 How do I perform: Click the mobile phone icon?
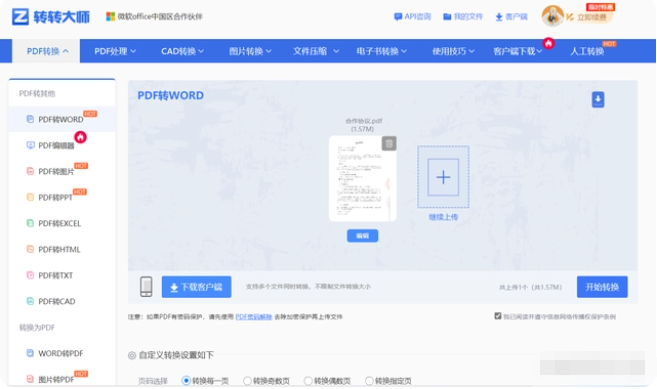click(x=146, y=287)
